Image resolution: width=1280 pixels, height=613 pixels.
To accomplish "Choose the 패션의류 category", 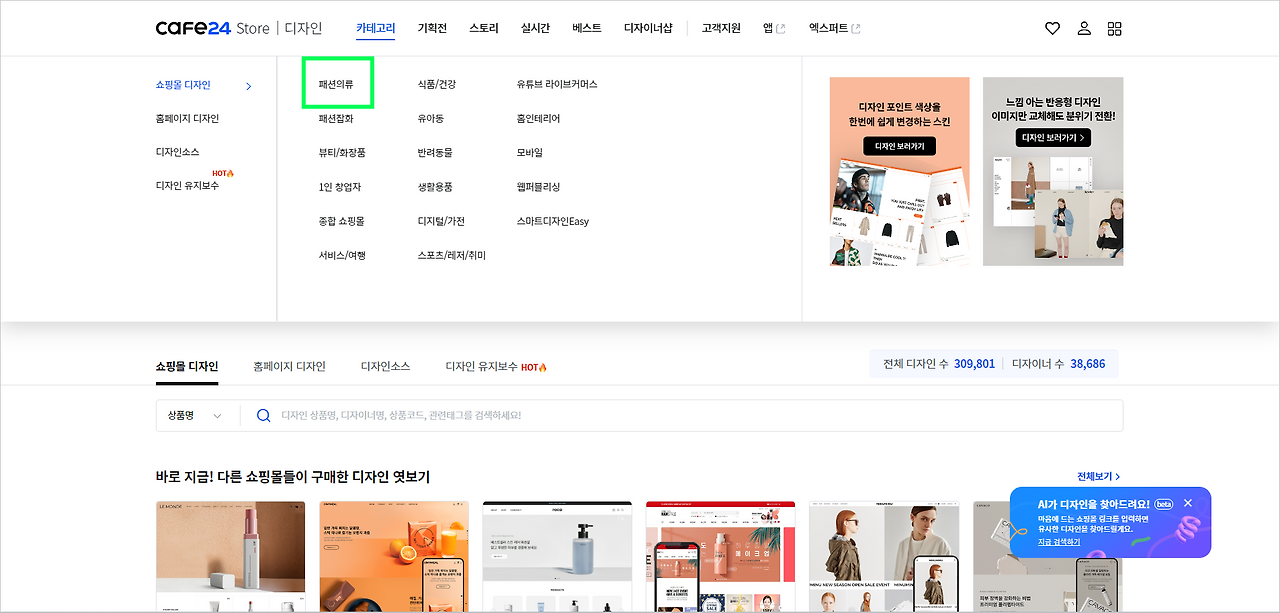I will coord(336,84).
